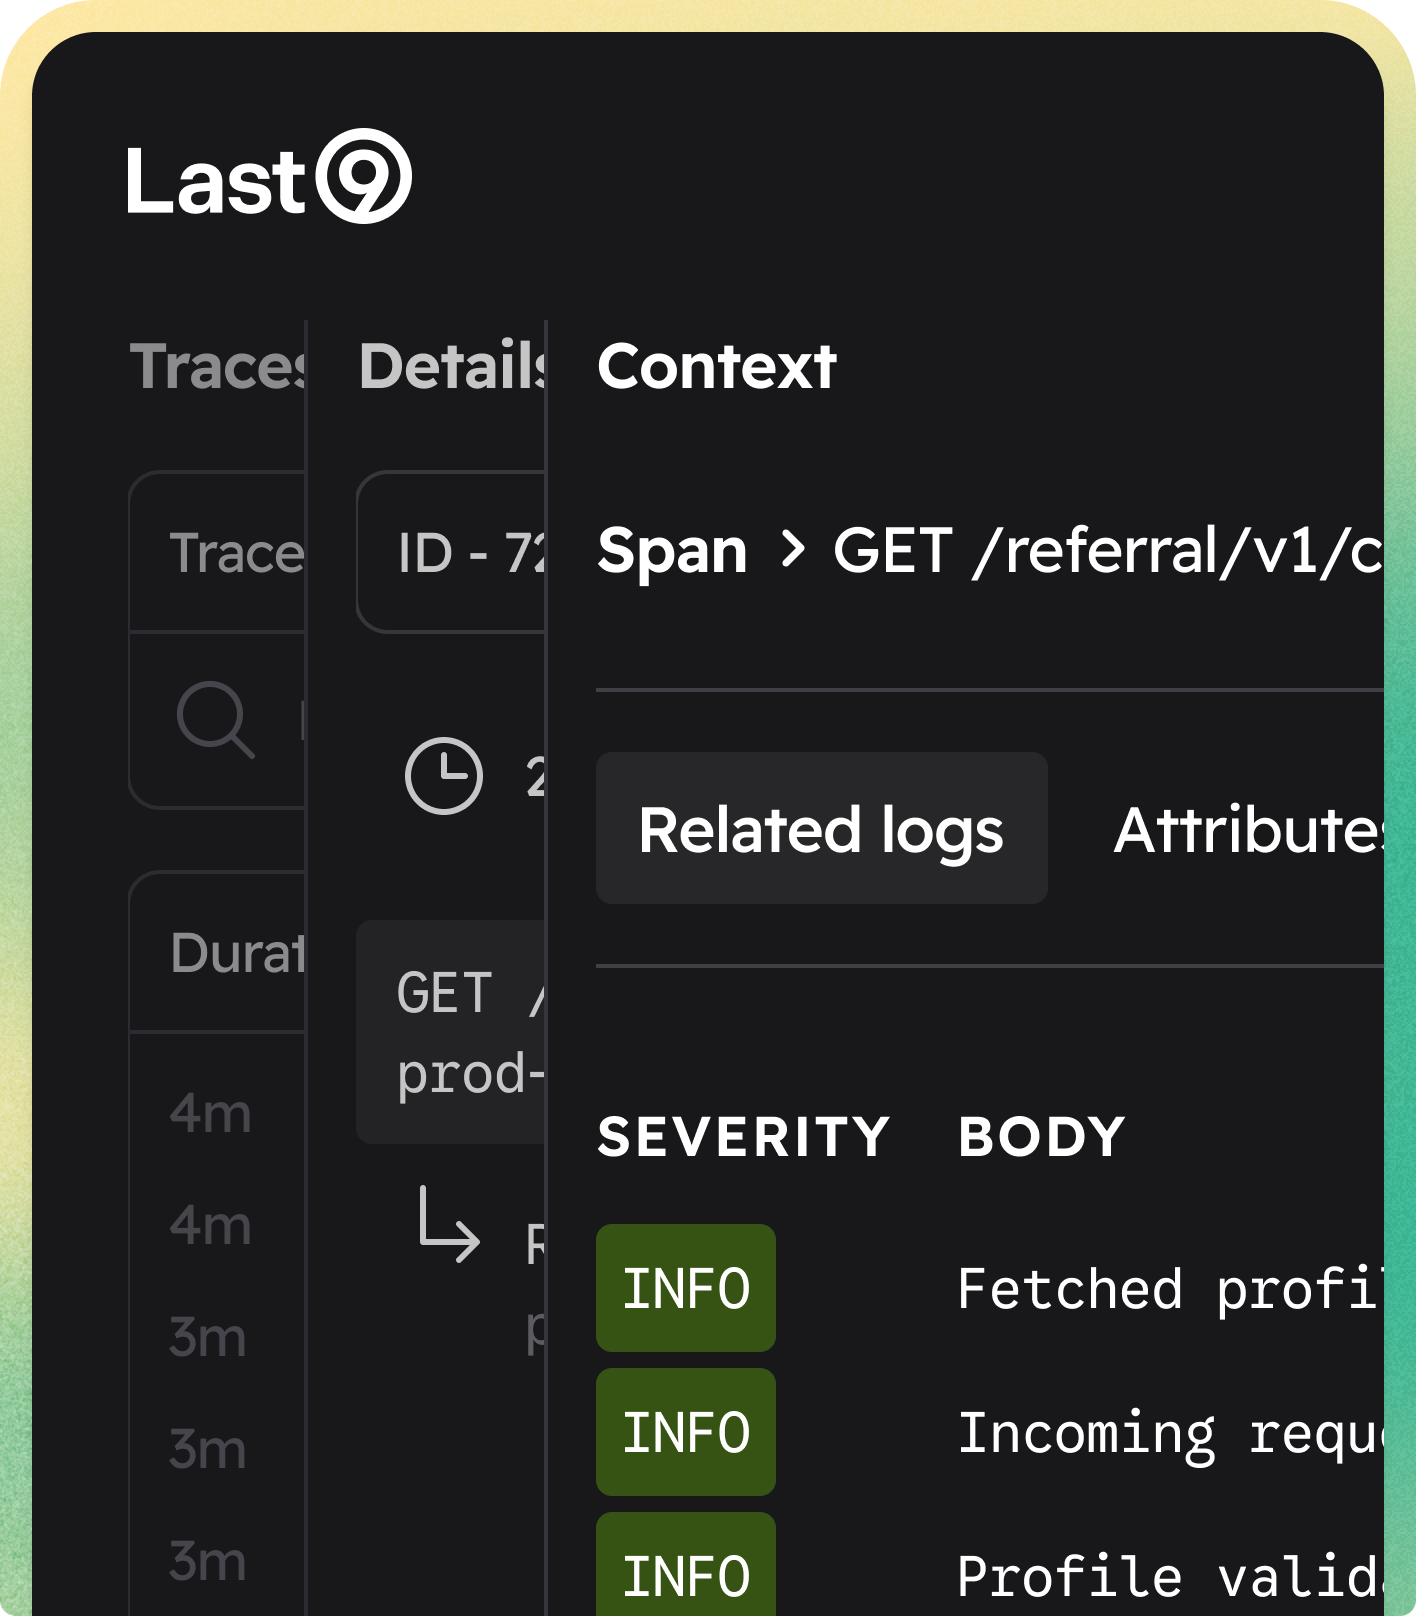
Task: Click the child span arrow icon
Action: tap(448, 1225)
